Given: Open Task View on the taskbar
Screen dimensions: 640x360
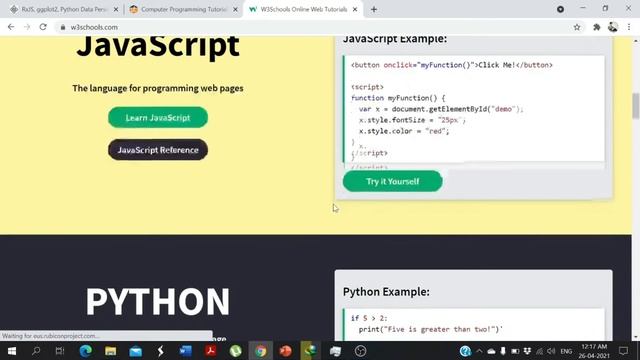Looking at the screenshot, I should click(60, 351).
